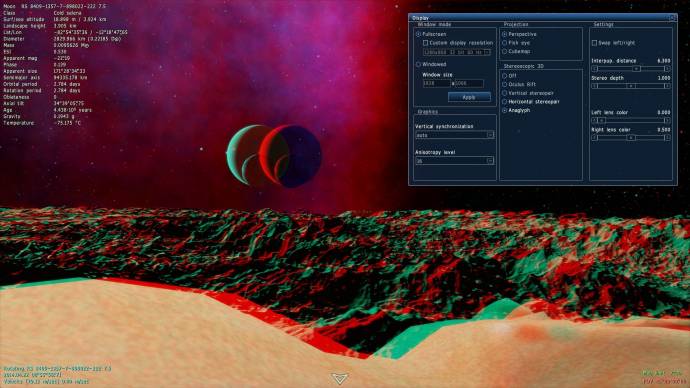Select the Windowed mode radio button
The image size is (690, 388).
click(x=418, y=65)
